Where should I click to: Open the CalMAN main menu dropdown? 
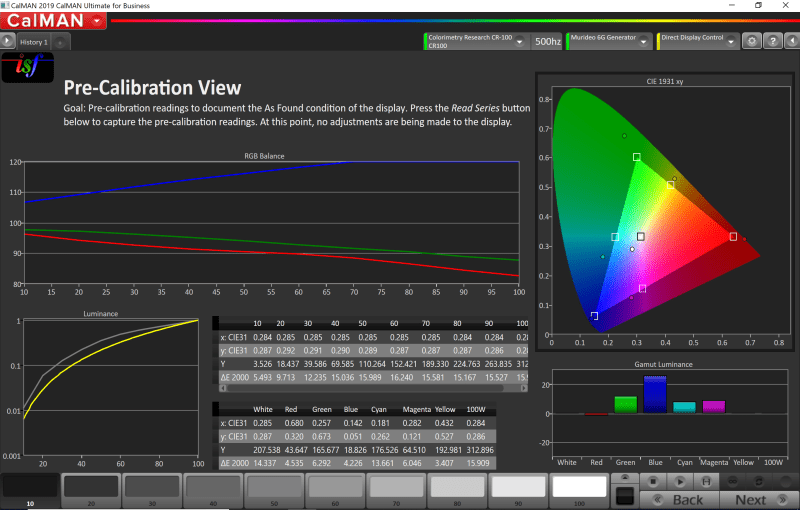(97, 21)
